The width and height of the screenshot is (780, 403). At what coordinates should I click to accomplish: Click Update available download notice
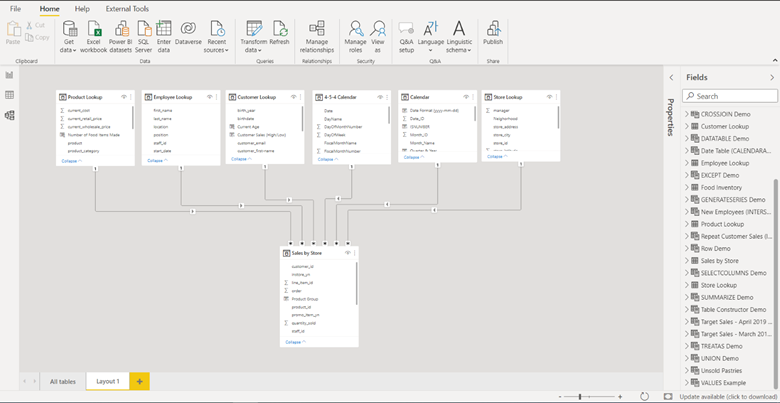(x=728, y=397)
